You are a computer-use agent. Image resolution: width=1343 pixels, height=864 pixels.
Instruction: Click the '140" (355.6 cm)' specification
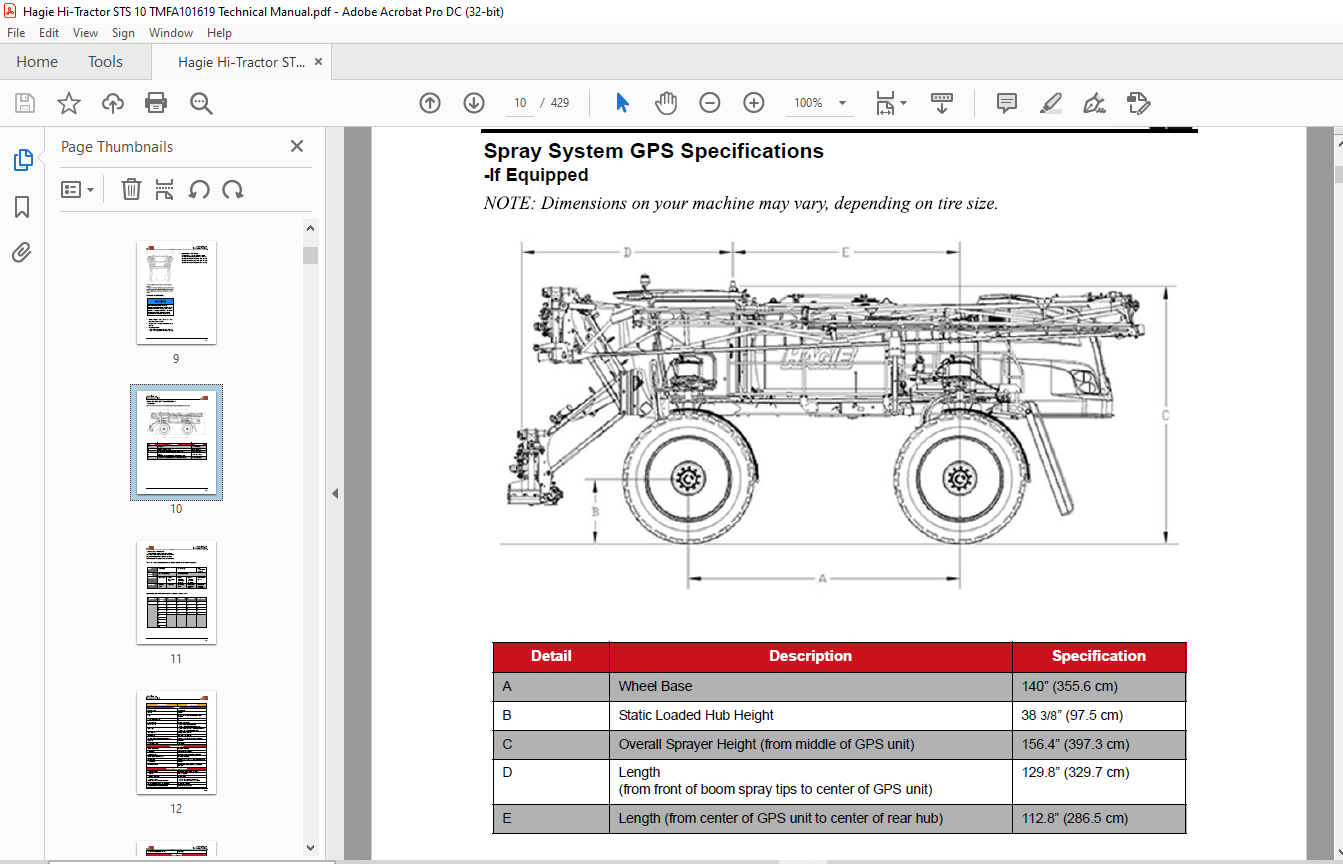point(1068,686)
